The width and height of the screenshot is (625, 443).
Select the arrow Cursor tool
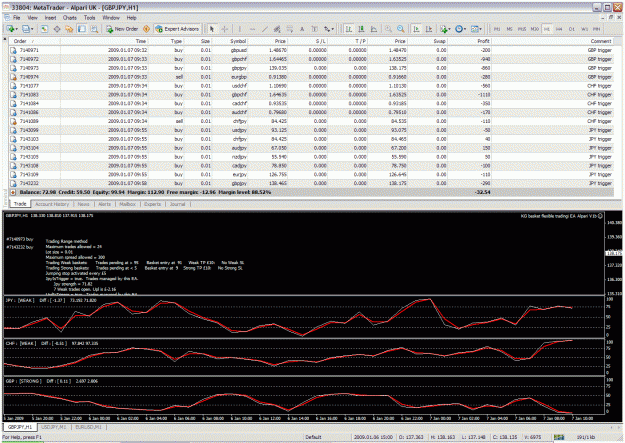point(212,29)
